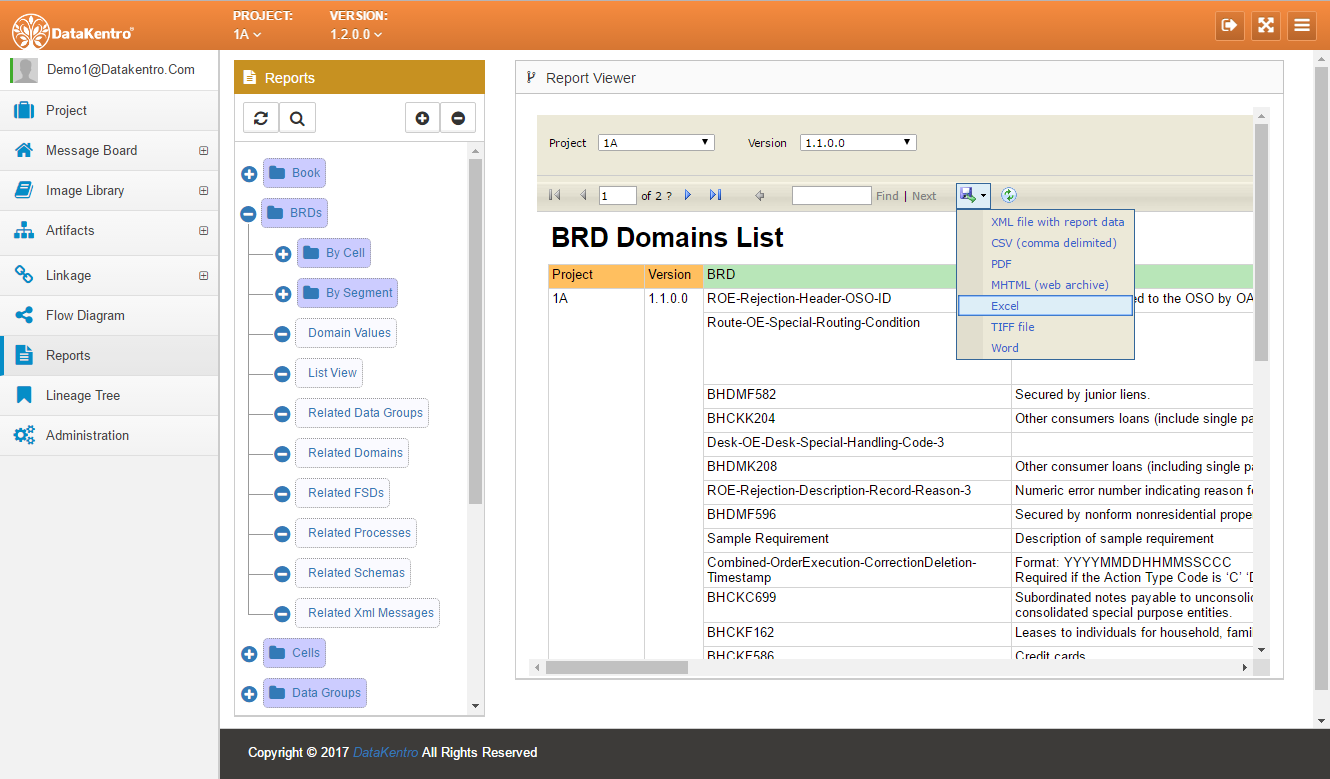Click the Flow Diagram share icon
1330x779 pixels.
tap(24, 315)
